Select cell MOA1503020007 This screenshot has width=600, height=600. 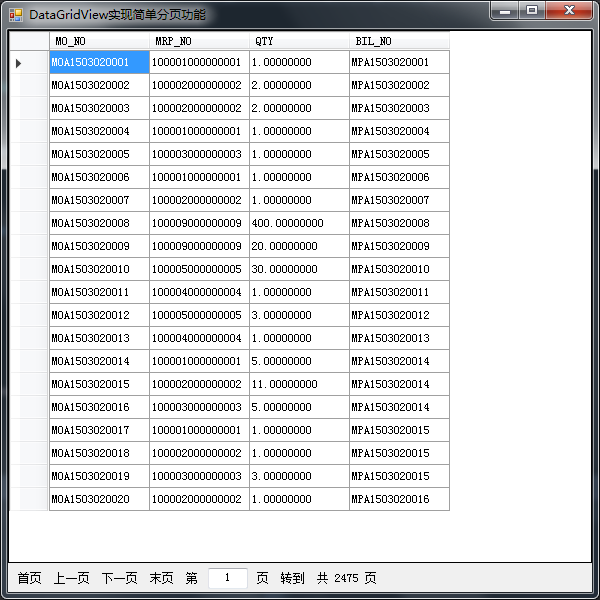click(x=99, y=200)
